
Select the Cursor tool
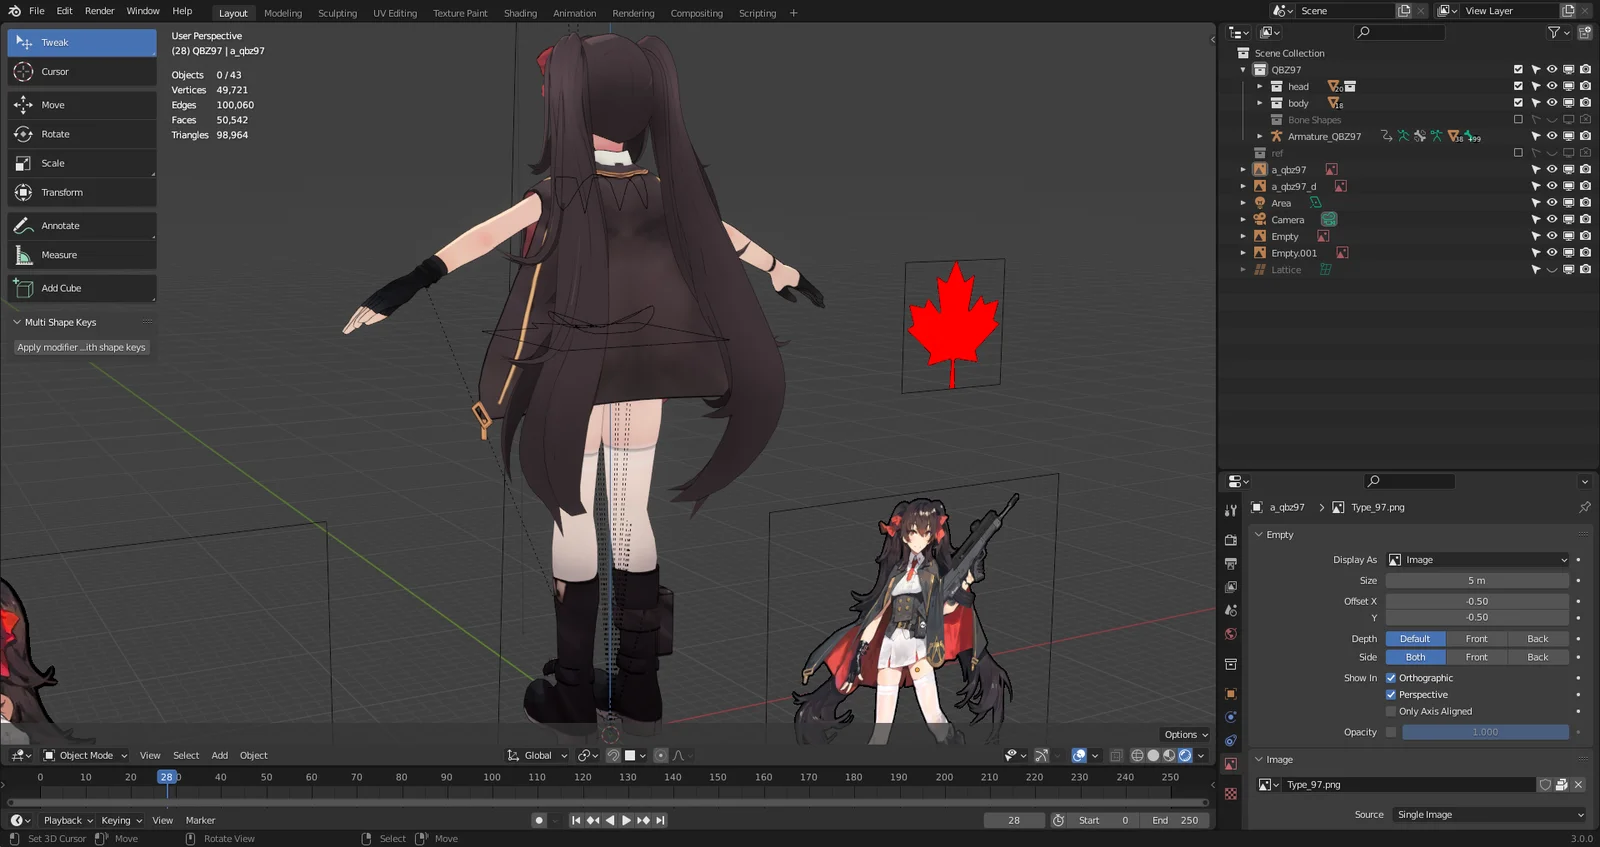click(x=82, y=72)
